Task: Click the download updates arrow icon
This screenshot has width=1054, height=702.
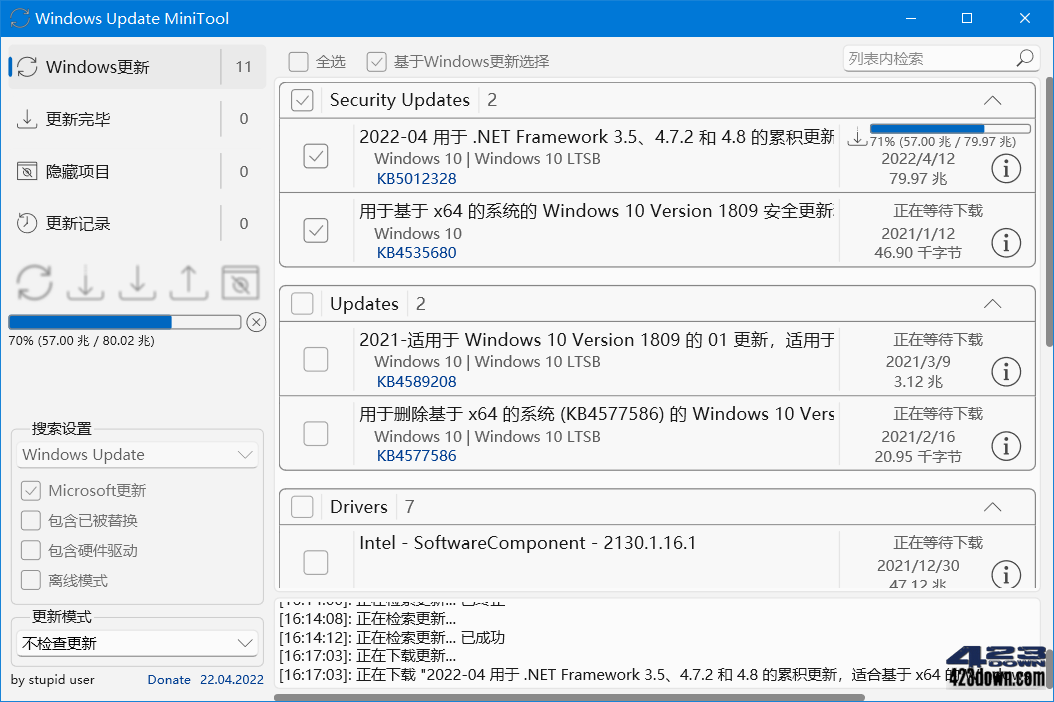Action: point(85,282)
